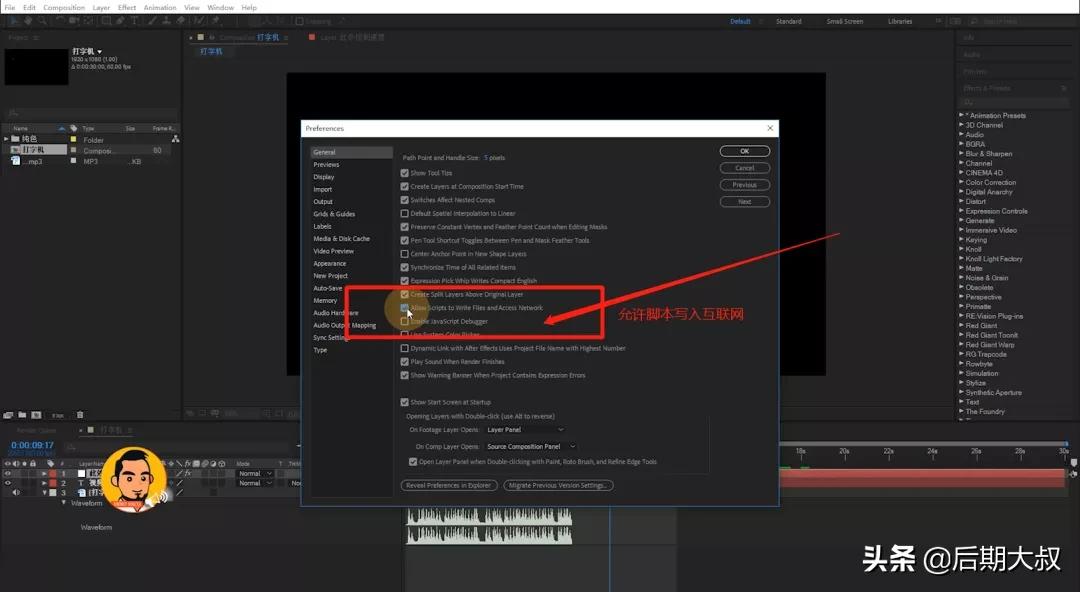Open On Comp Layer Opens dropdown
The image size is (1080, 592).
click(530, 447)
